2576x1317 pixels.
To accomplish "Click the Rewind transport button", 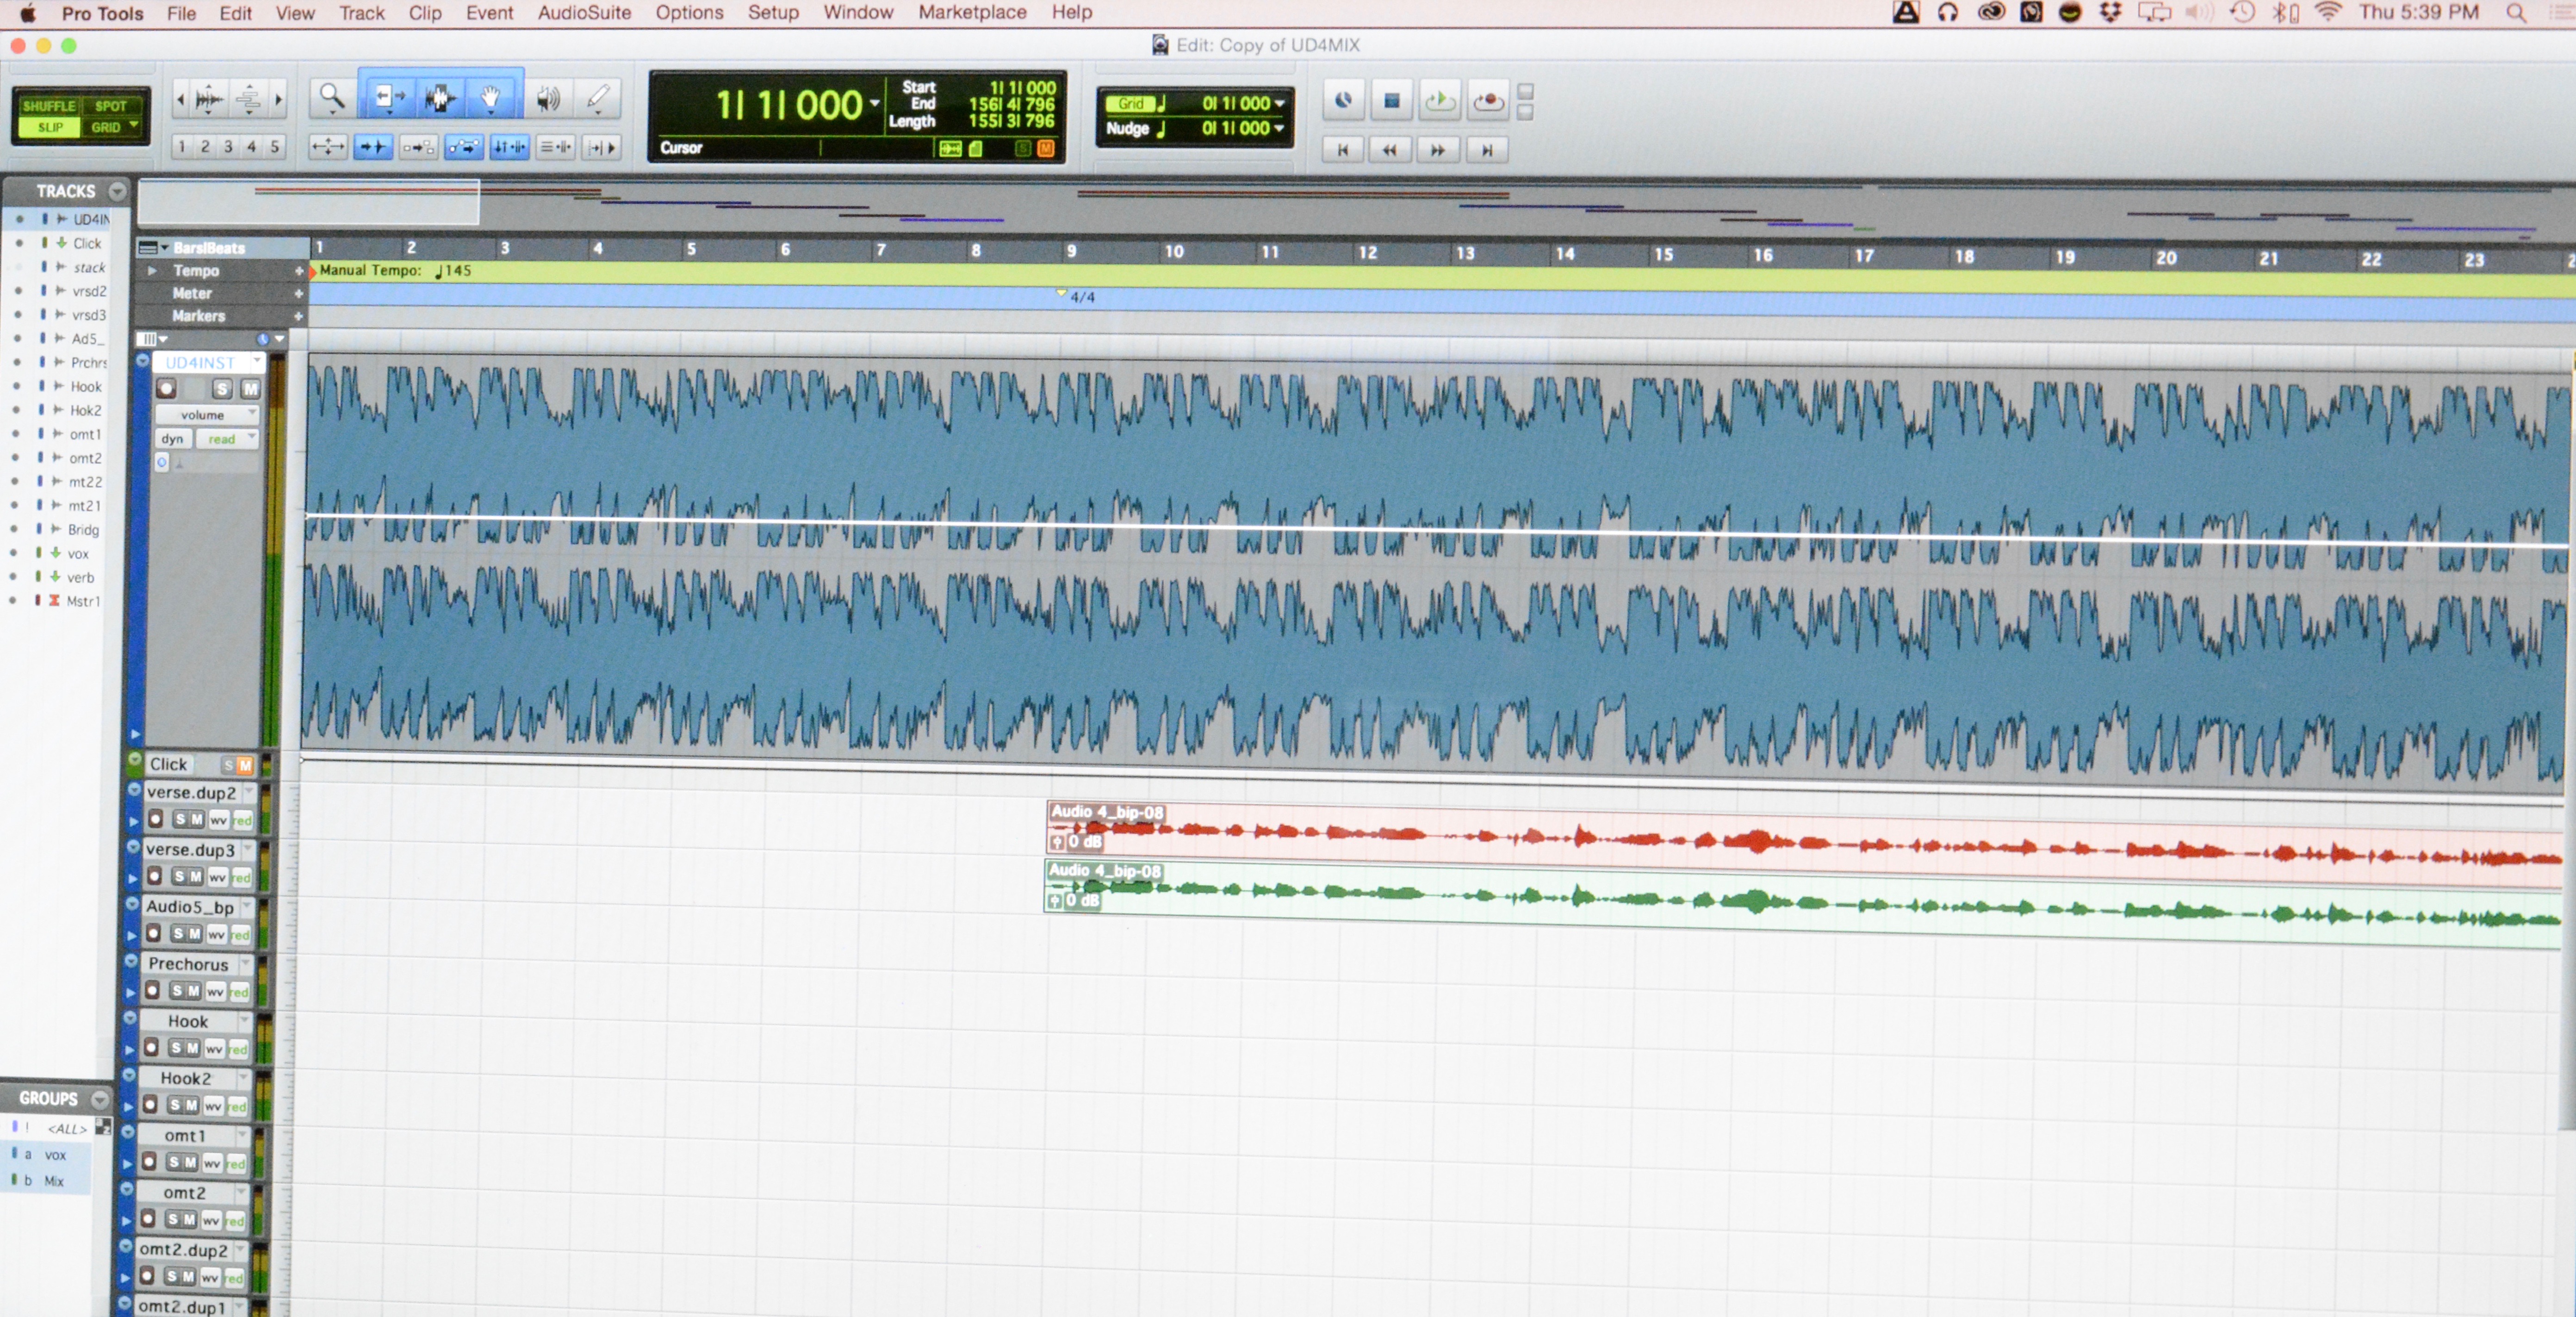I will click(x=1391, y=150).
